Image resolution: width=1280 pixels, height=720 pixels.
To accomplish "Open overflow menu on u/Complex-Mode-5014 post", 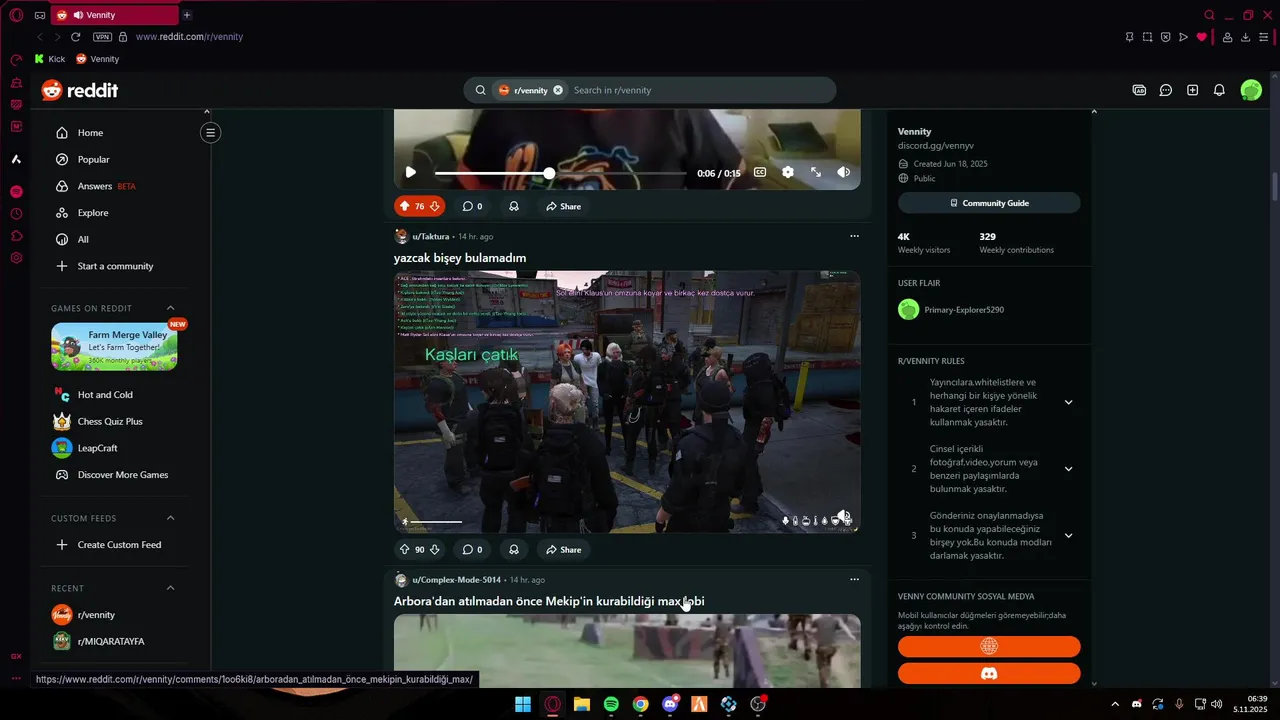I will pyautogui.click(x=854, y=579).
